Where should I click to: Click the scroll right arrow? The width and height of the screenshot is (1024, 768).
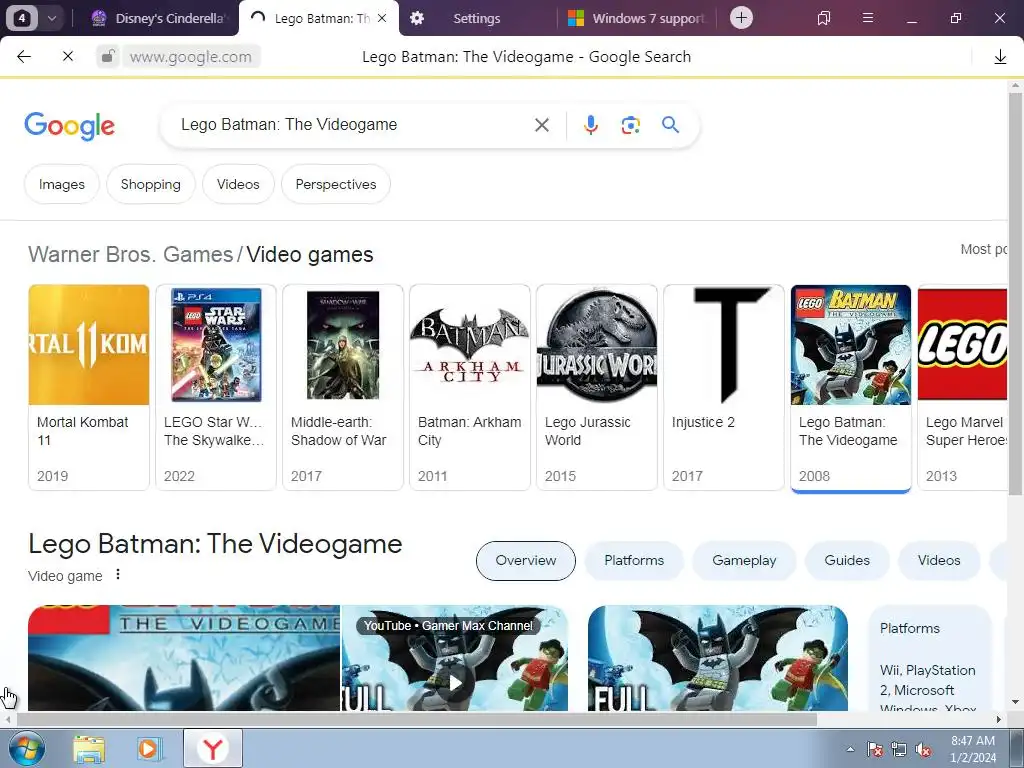pyautogui.click(x=999, y=720)
